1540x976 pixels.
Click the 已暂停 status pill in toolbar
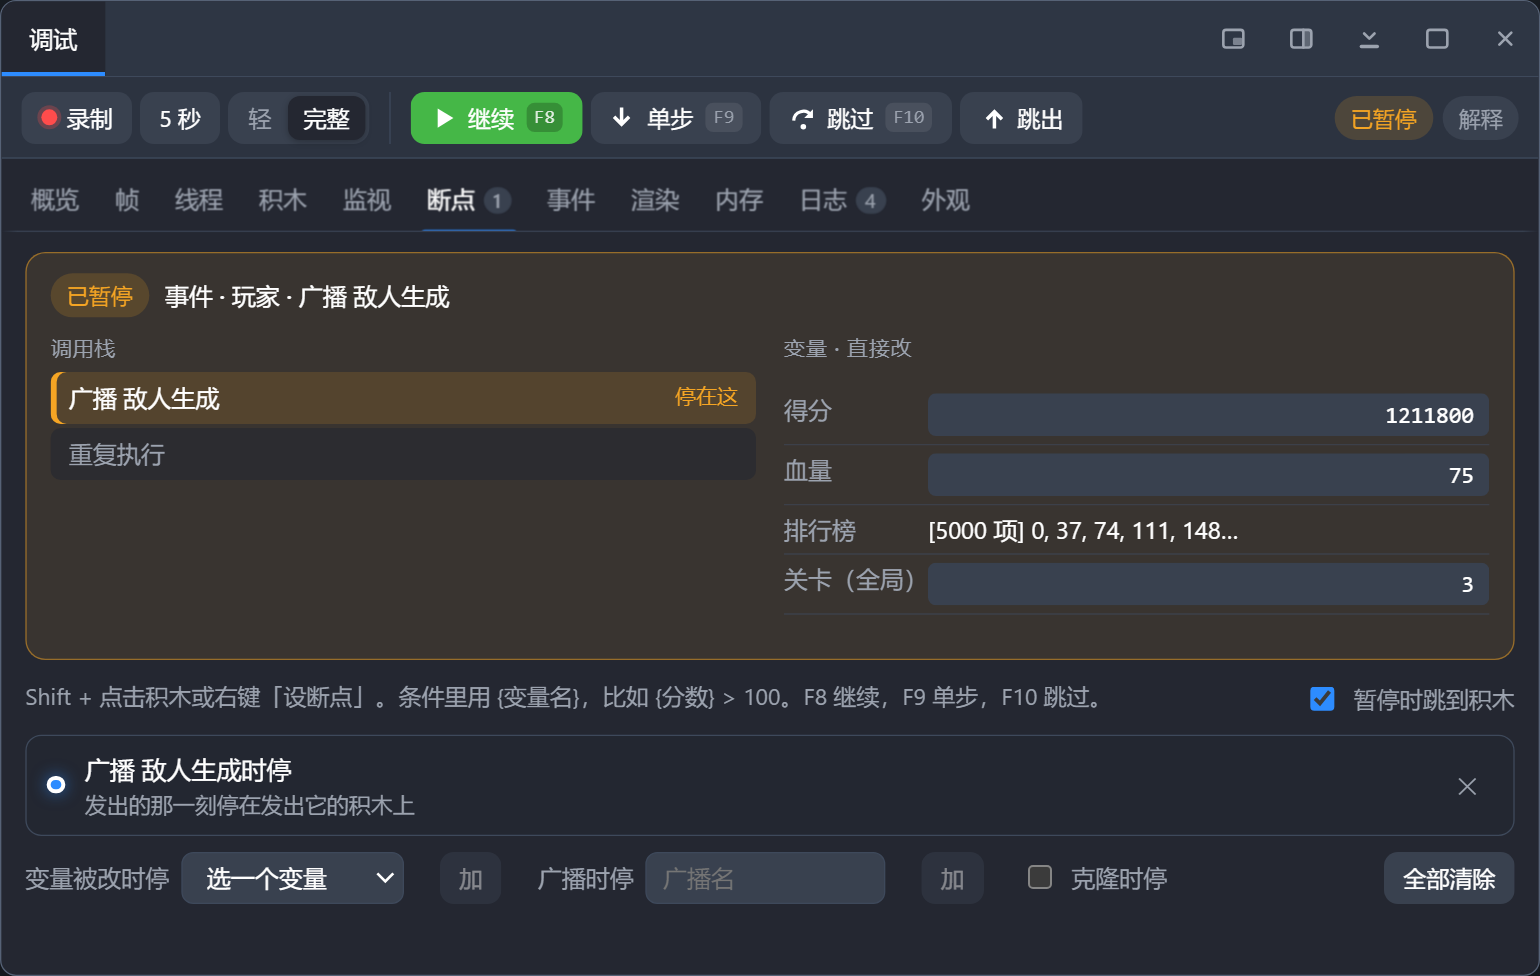pos(1384,119)
